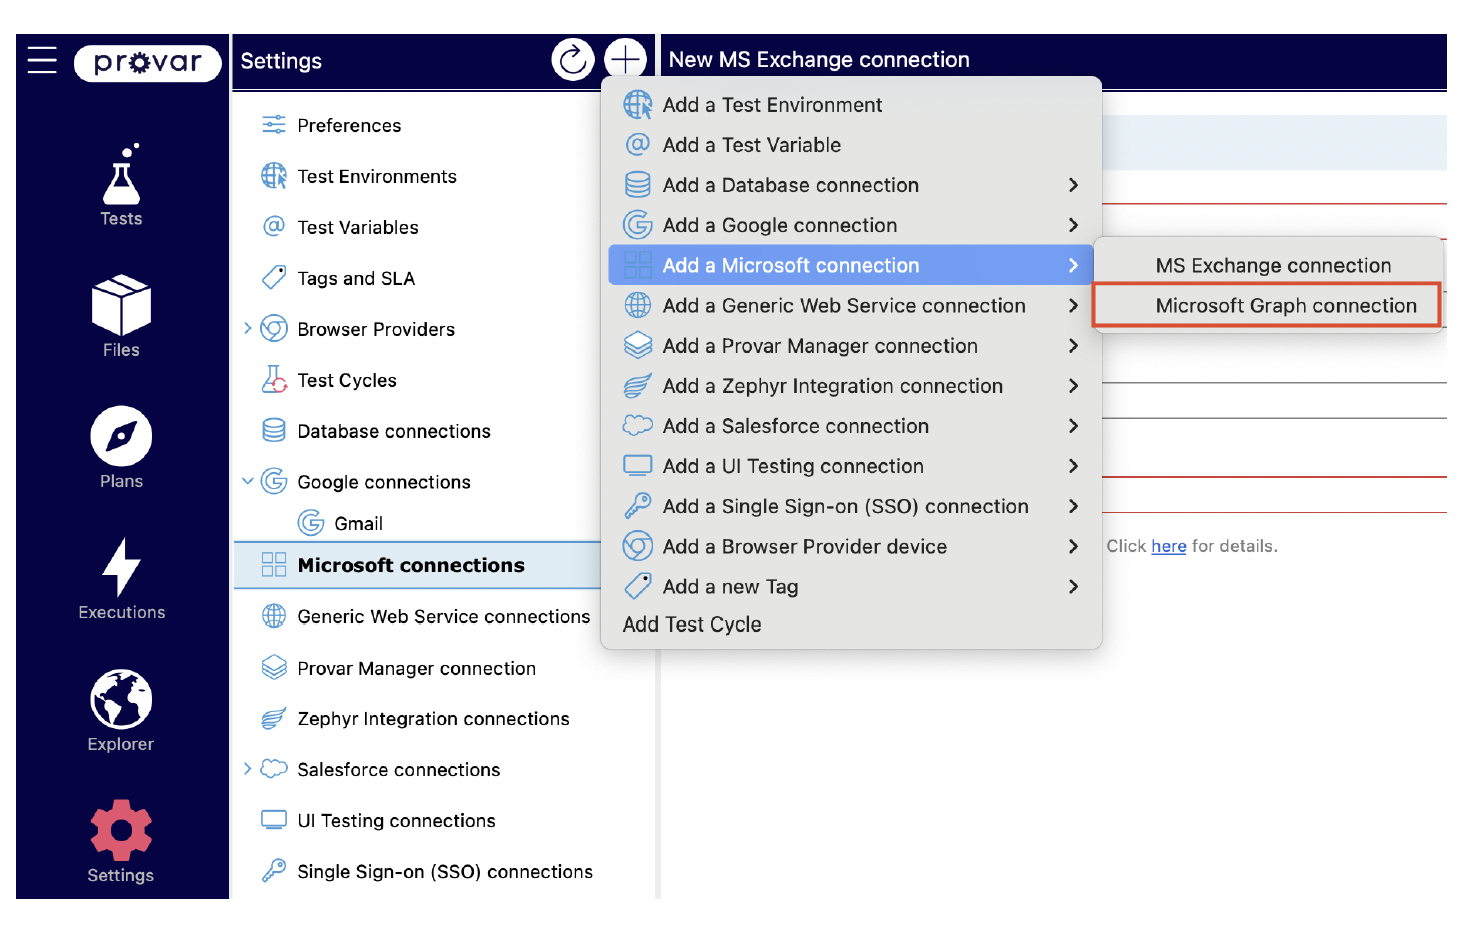
Task: Click the Gmail G icon
Action: click(x=311, y=522)
